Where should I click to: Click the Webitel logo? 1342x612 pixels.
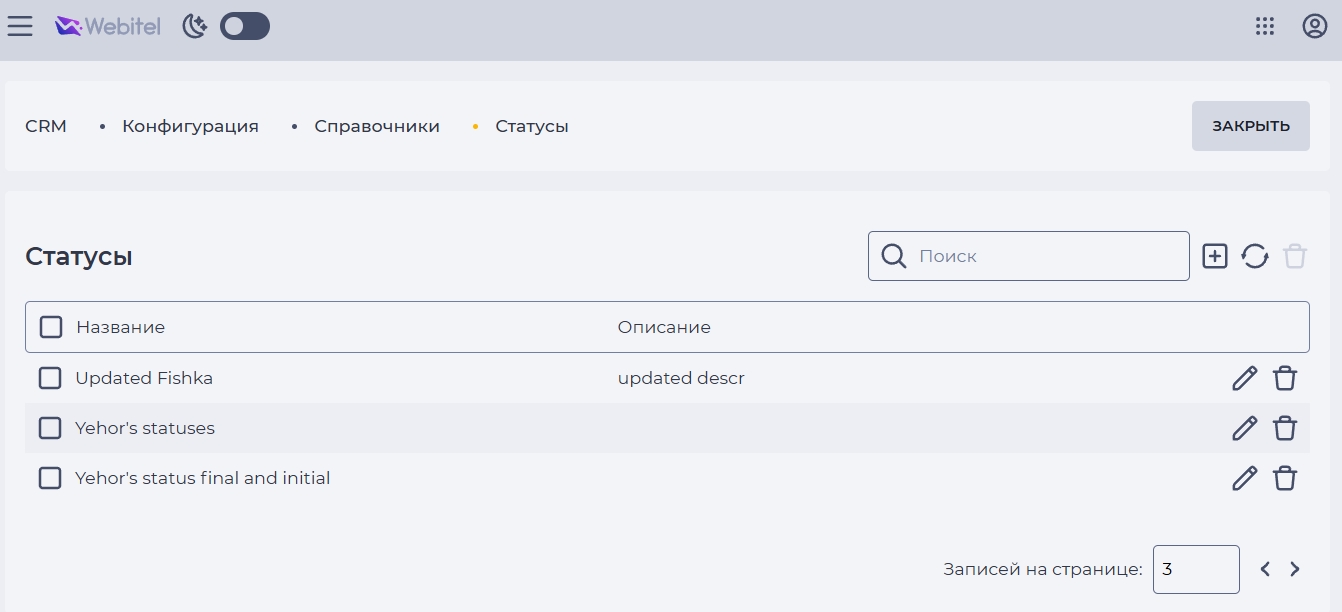point(108,26)
